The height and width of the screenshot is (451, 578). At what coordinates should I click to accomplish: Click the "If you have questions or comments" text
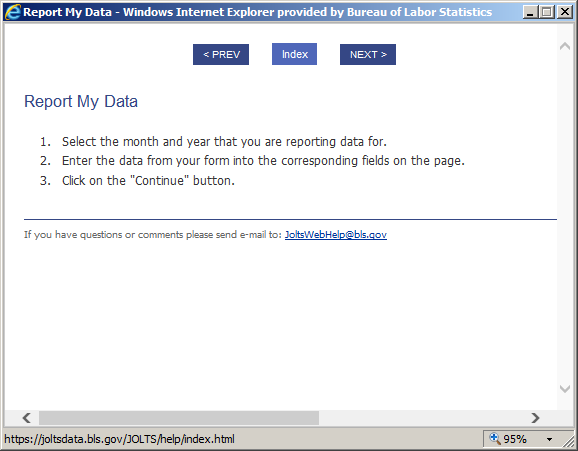pyautogui.click(x=153, y=235)
